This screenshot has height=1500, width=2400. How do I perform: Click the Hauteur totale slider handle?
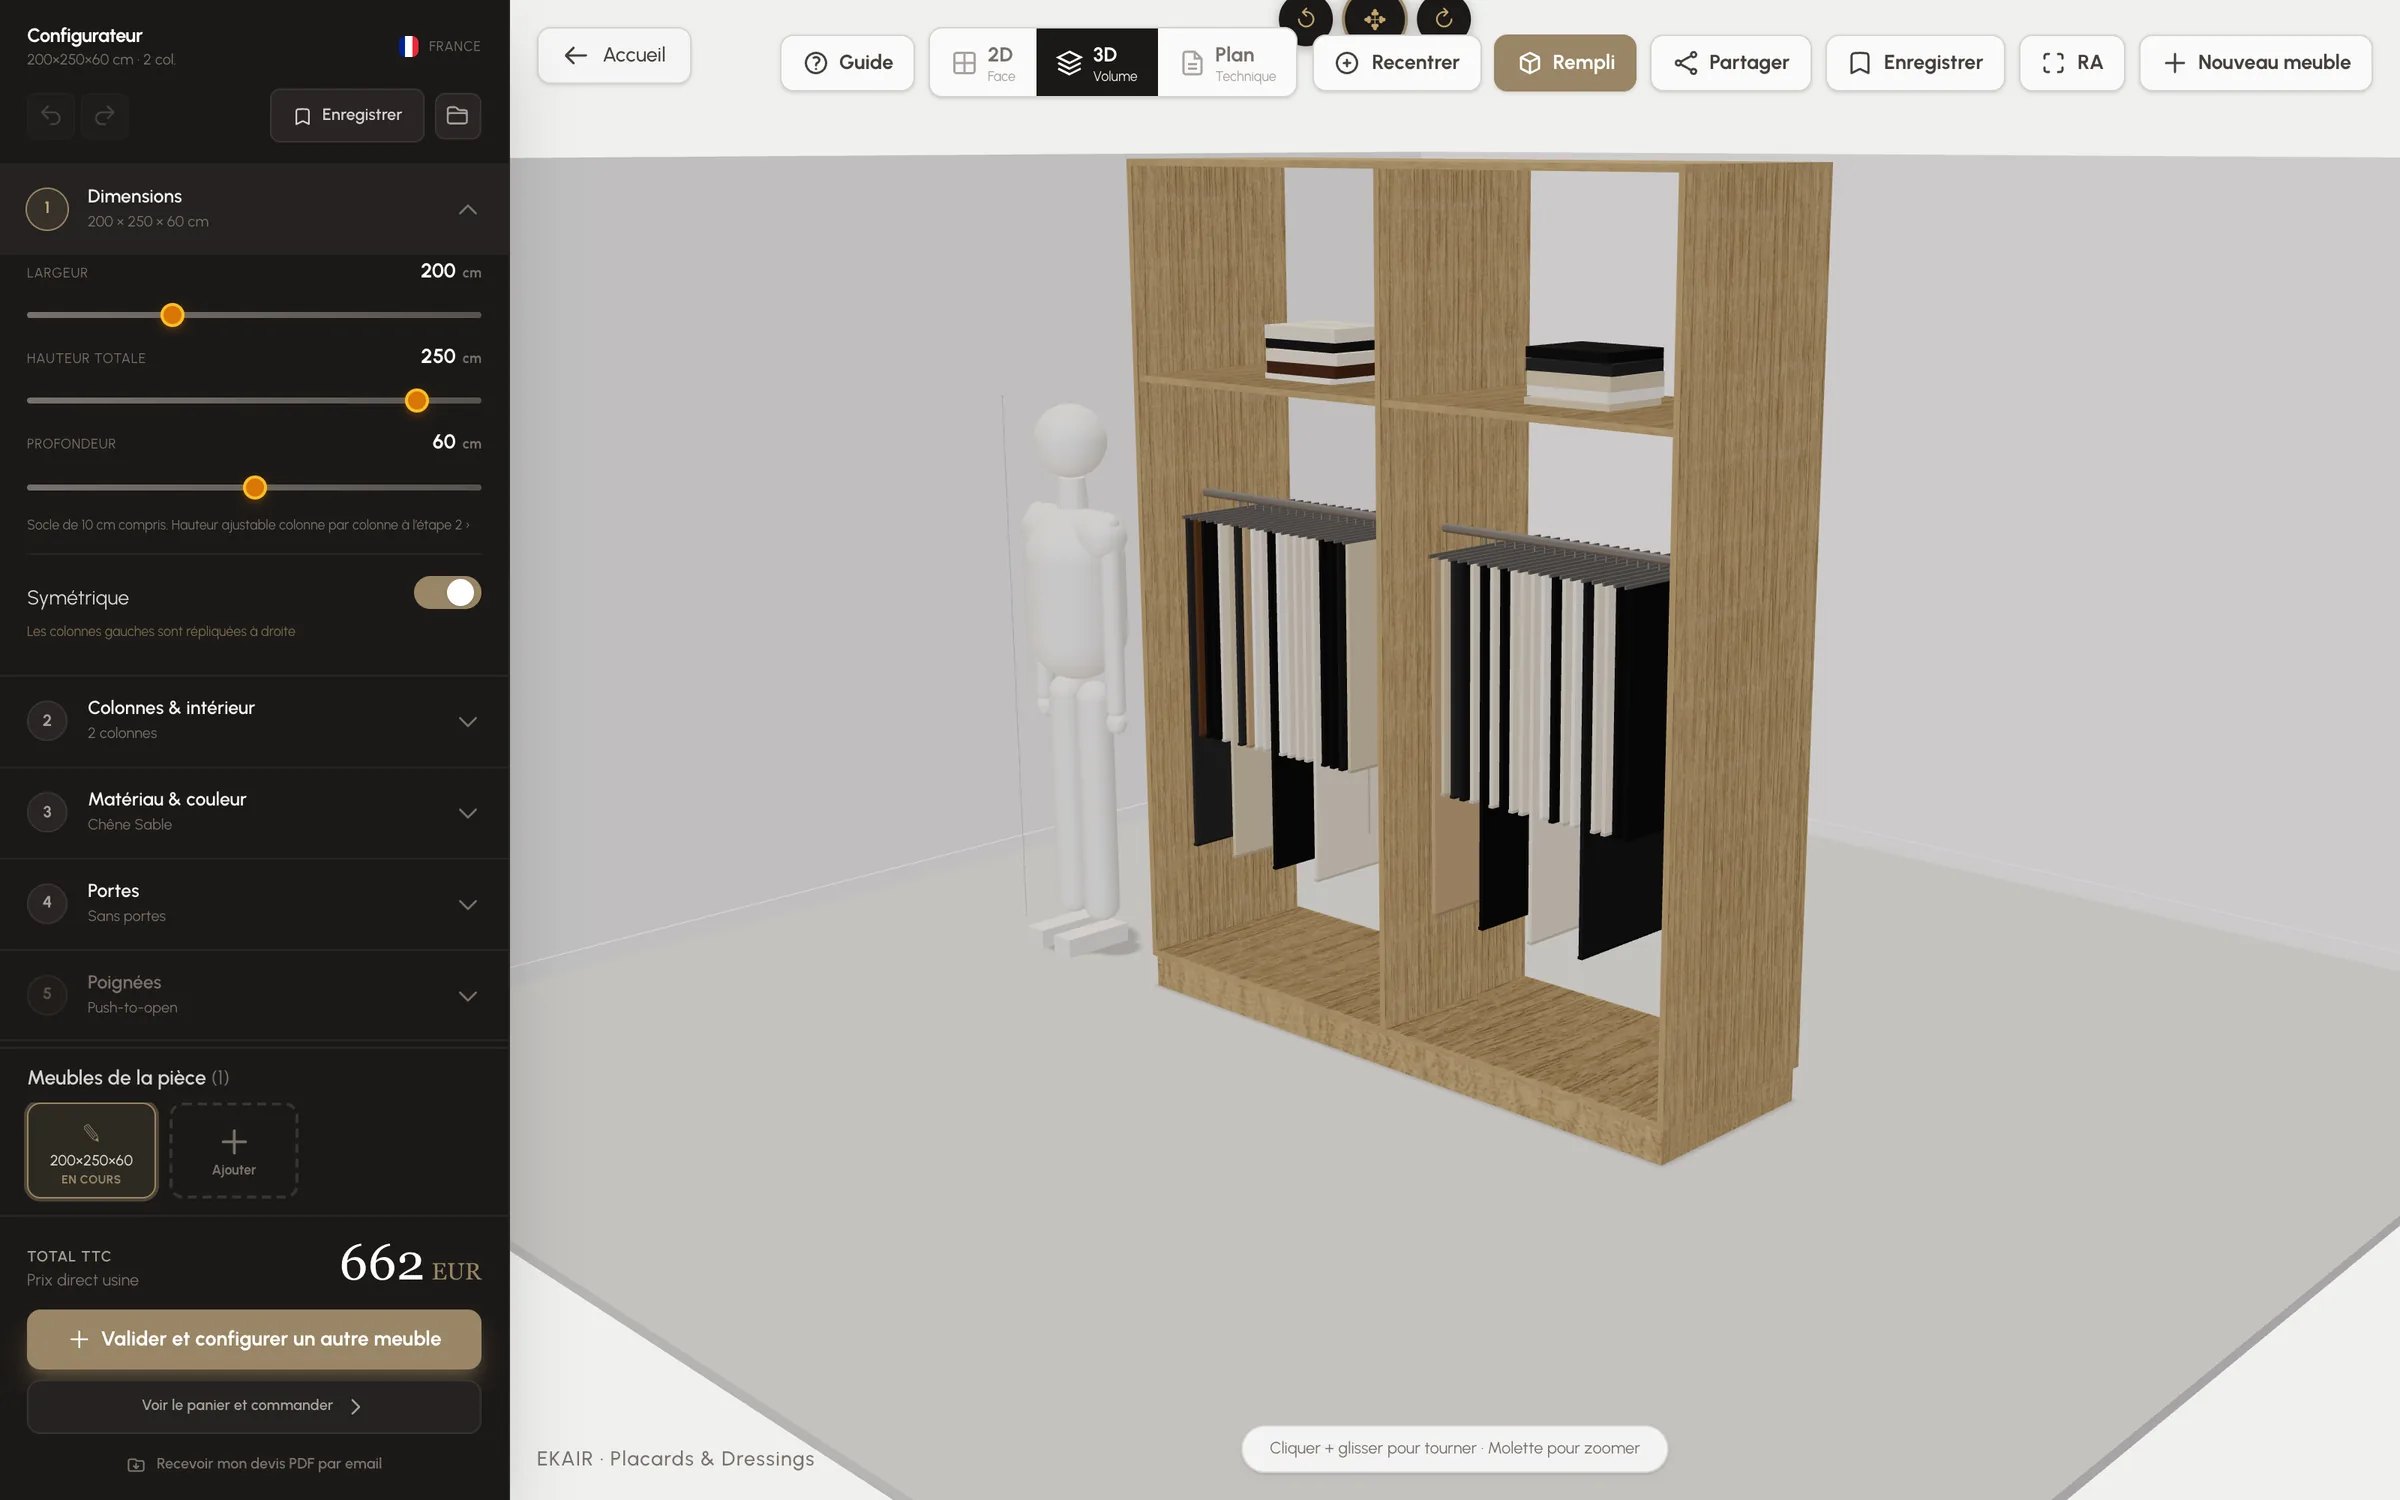click(417, 401)
